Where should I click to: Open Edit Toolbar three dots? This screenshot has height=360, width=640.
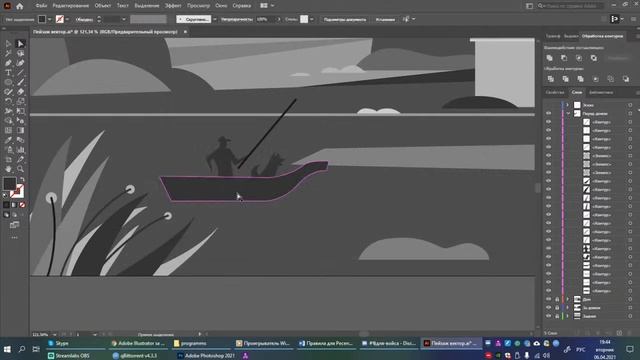tap(14, 238)
